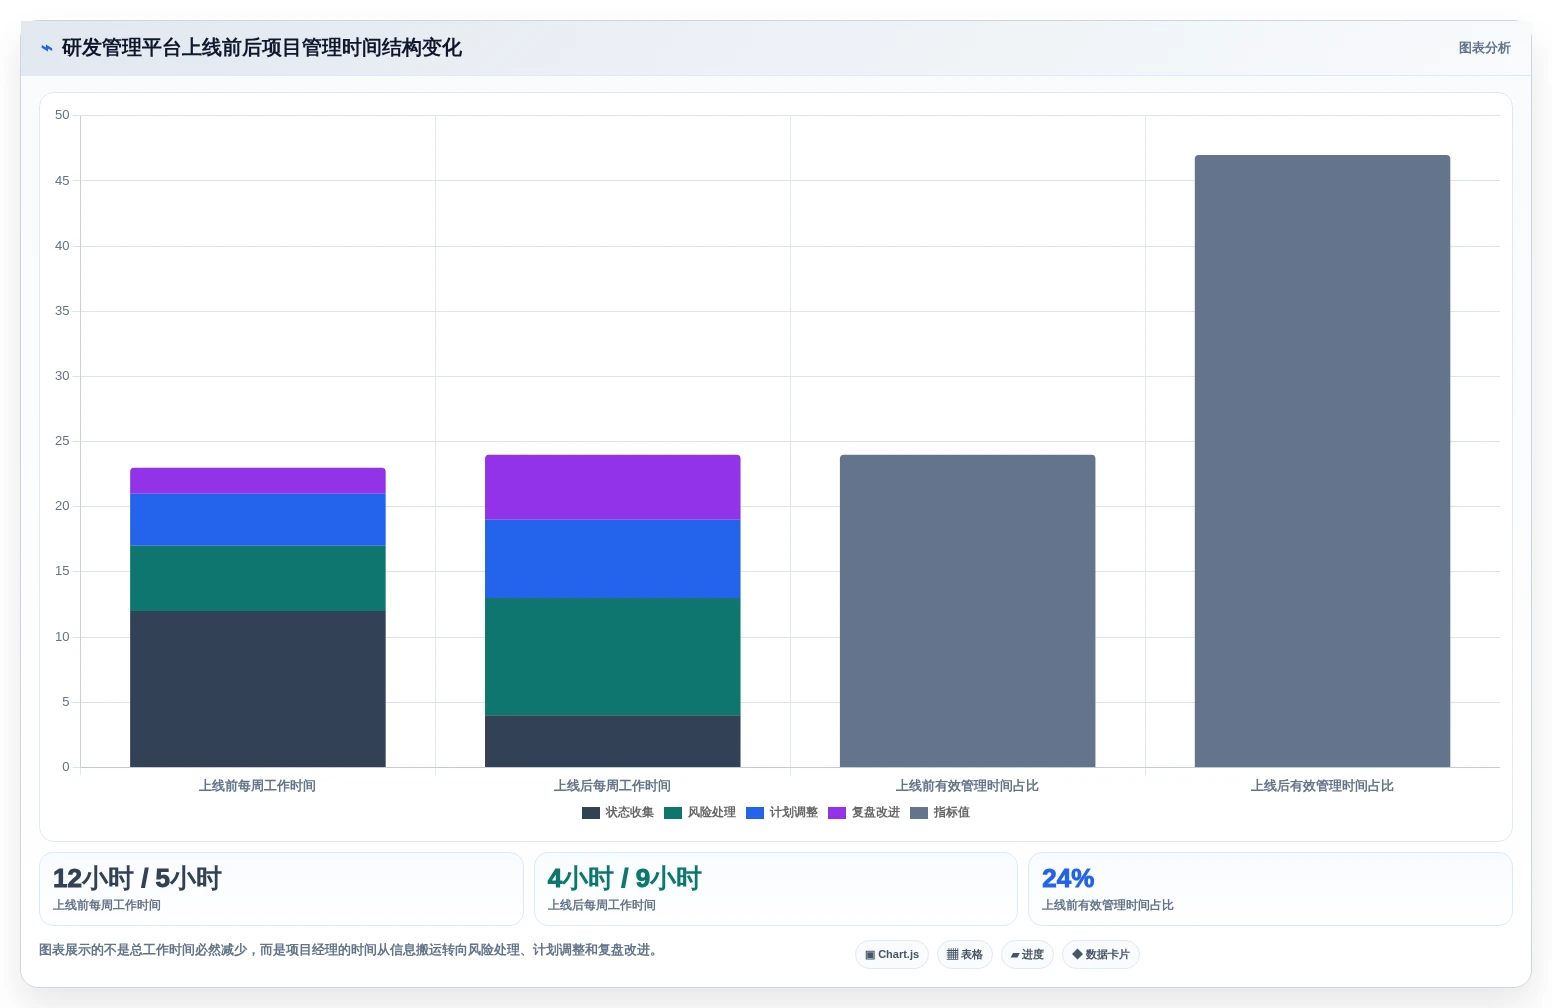Click the 表格 tag chip
This screenshot has width=1552, height=1008.
tap(965, 955)
